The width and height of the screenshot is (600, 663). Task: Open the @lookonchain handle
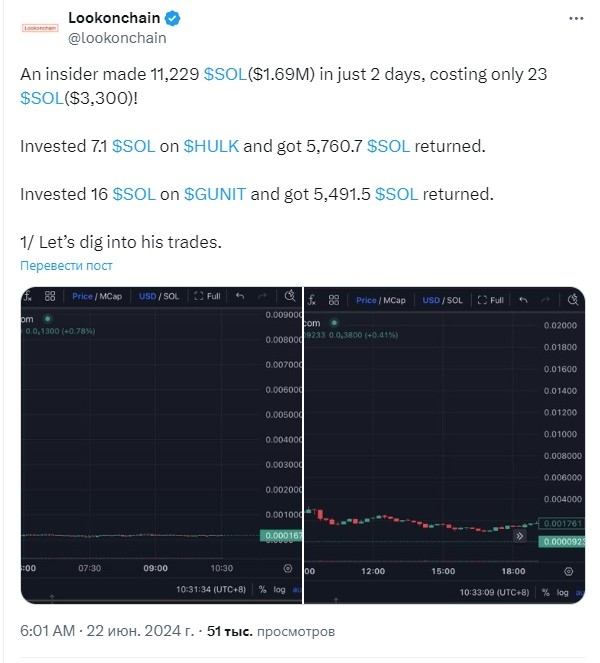117,38
